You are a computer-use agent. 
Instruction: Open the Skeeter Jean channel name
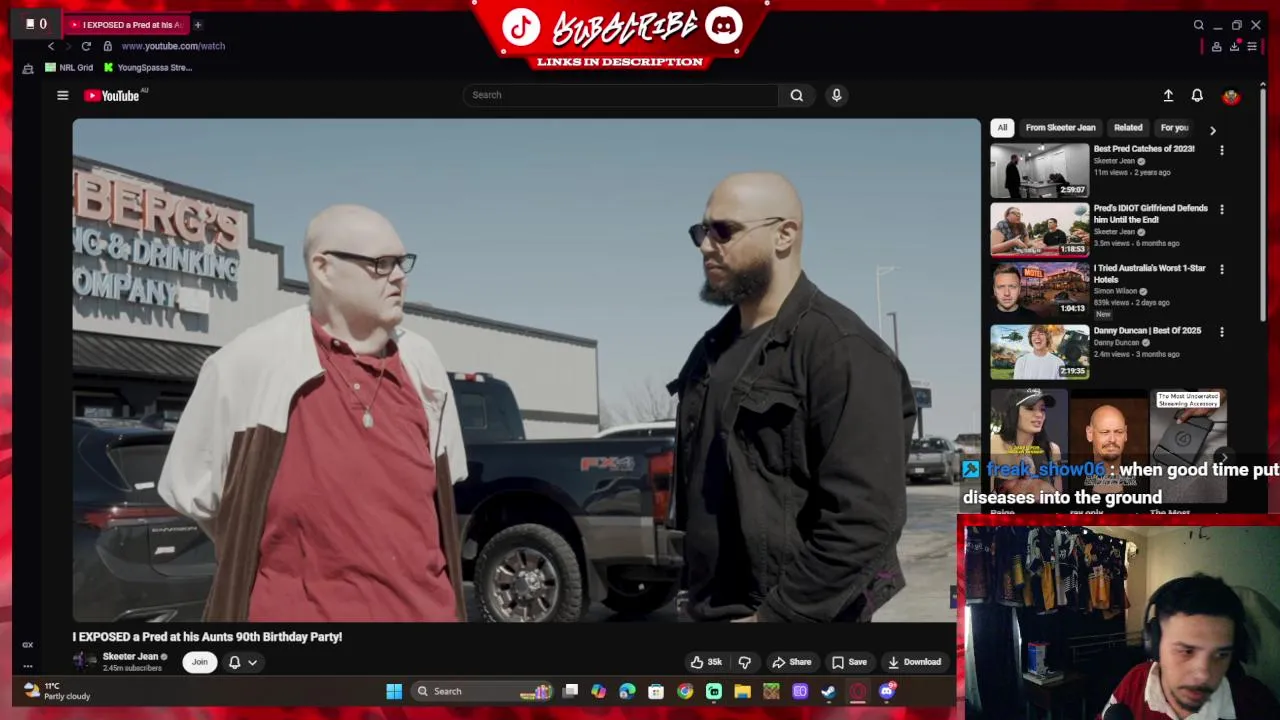tap(130, 657)
